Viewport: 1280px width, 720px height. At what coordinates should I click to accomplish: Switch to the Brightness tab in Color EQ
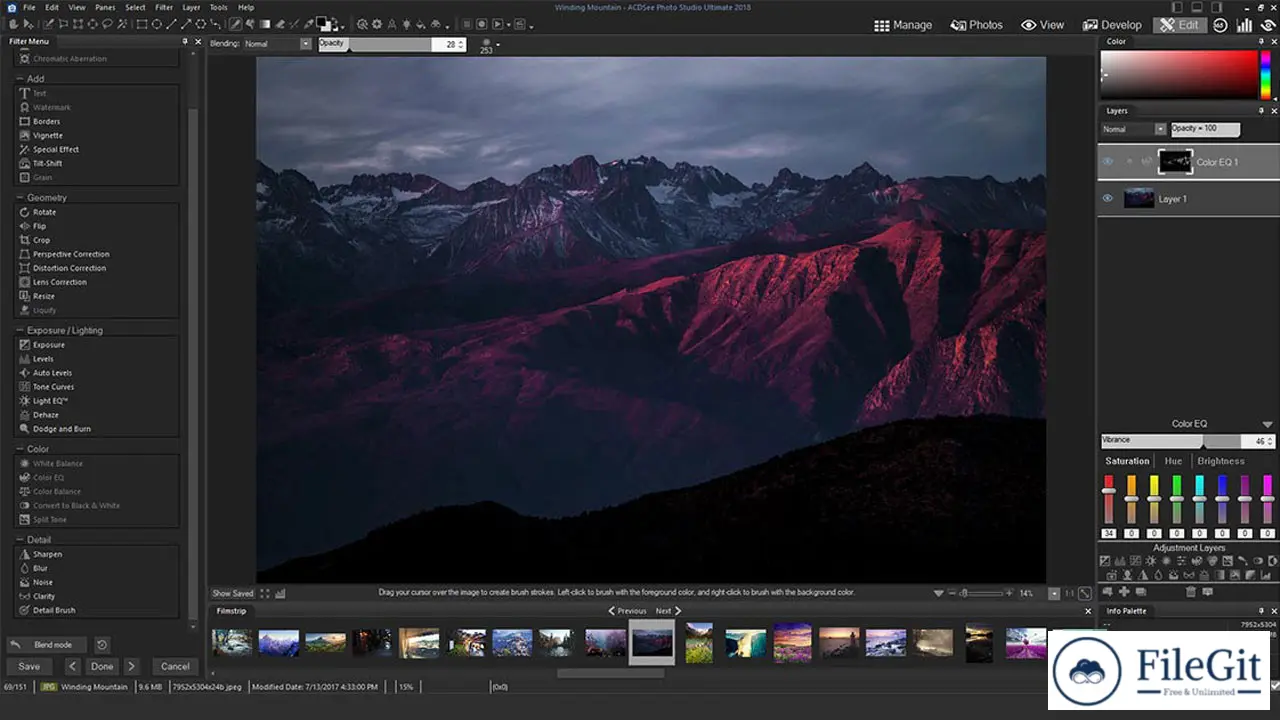[1221, 461]
